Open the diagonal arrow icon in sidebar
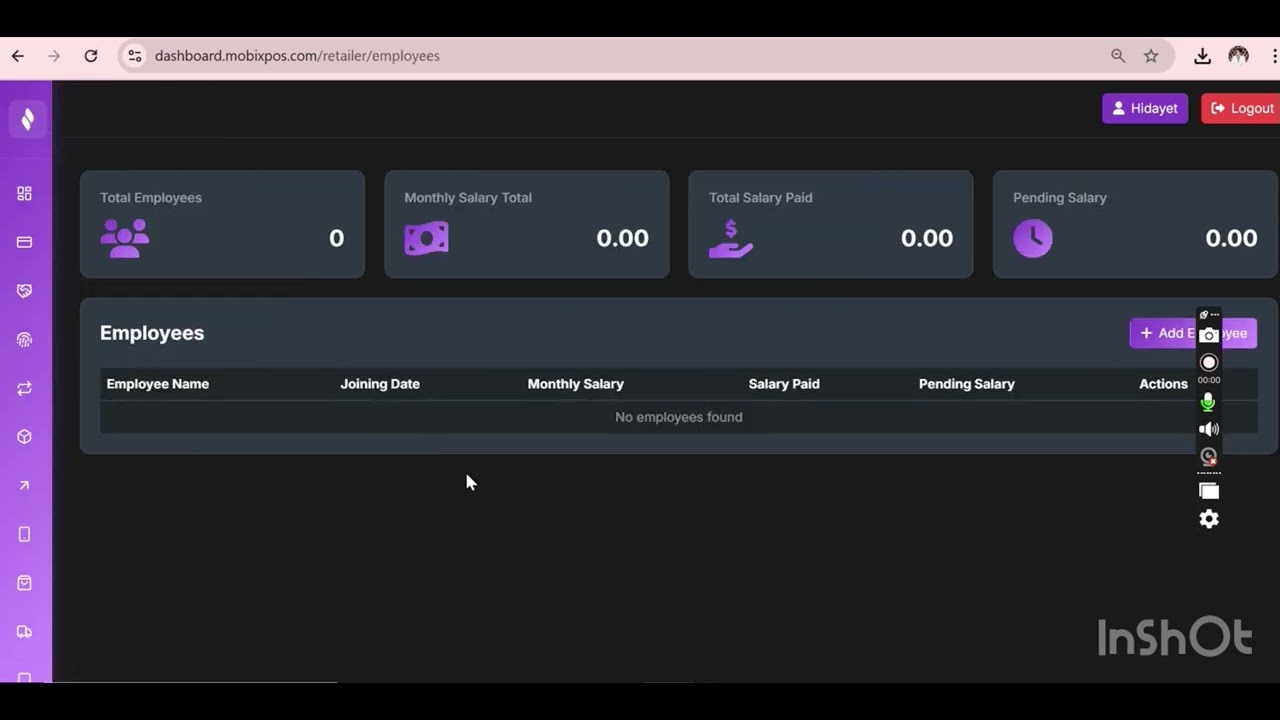This screenshot has height=720, width=1280. pos(25,486)
